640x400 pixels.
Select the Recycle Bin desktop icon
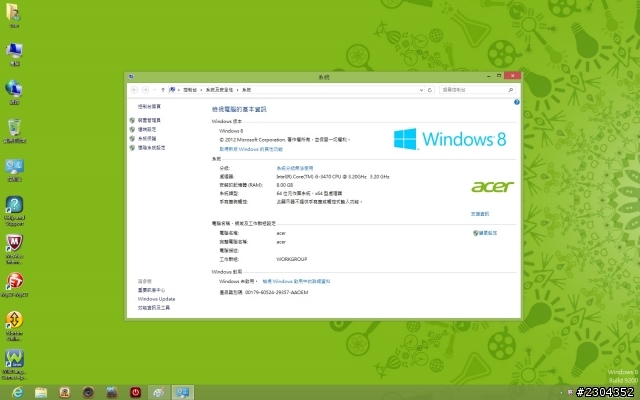click(14, 127)
